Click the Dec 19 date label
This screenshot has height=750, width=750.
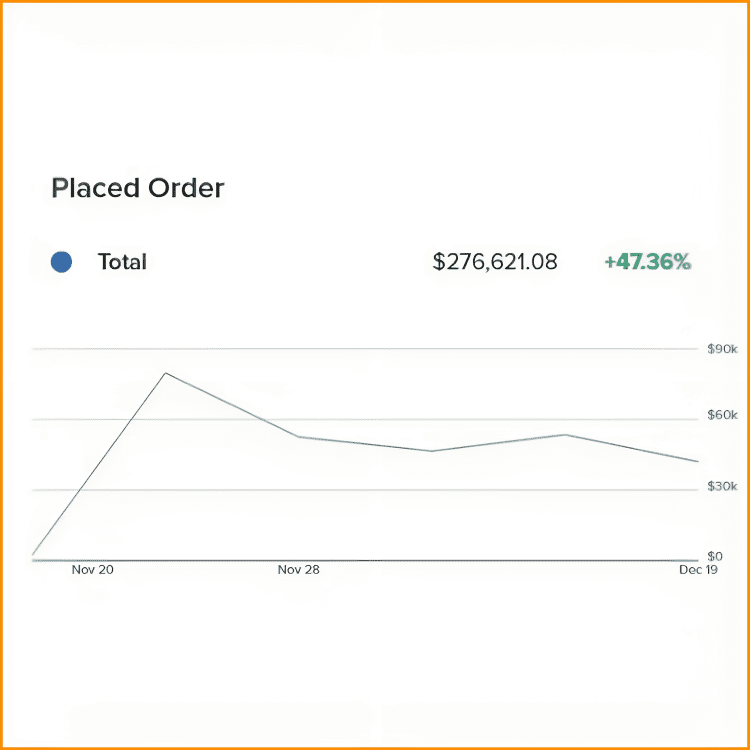[698, 570]
